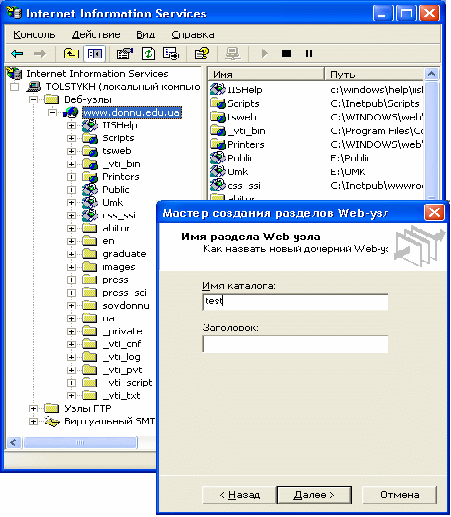Click the Start (play) toolbar button
Image resolution: width=451 pixels, height=517 pixels.
click(x=265, y=53)
